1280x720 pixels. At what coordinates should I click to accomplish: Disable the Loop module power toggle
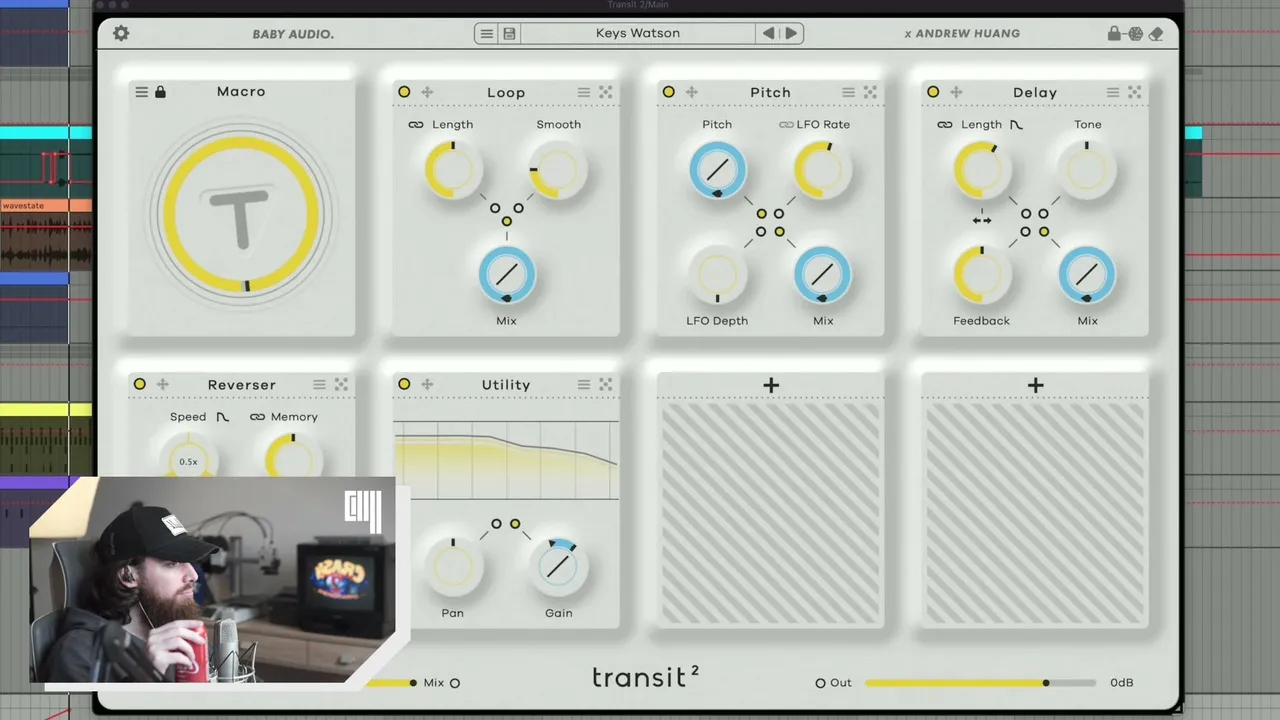click(404, 92)
